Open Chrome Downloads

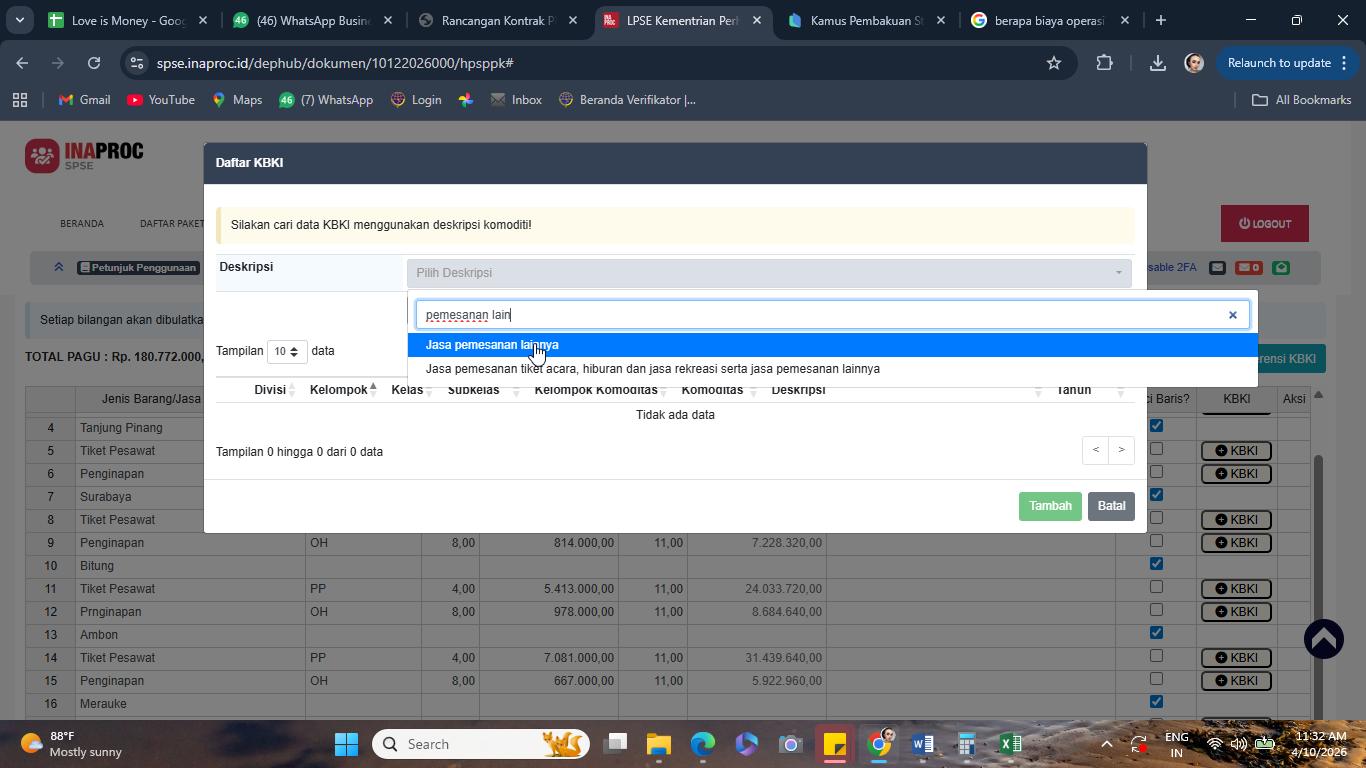click(x=1157, y=63)
